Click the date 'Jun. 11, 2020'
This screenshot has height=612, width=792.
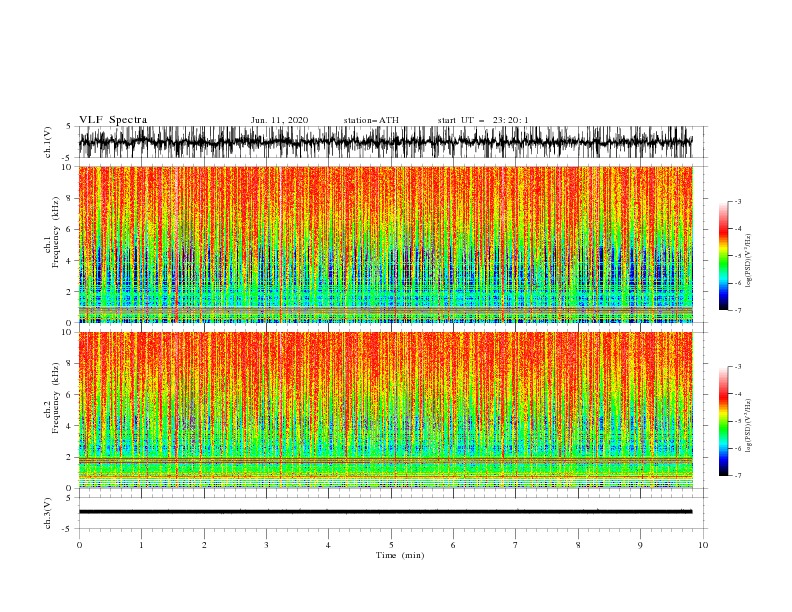279,120
